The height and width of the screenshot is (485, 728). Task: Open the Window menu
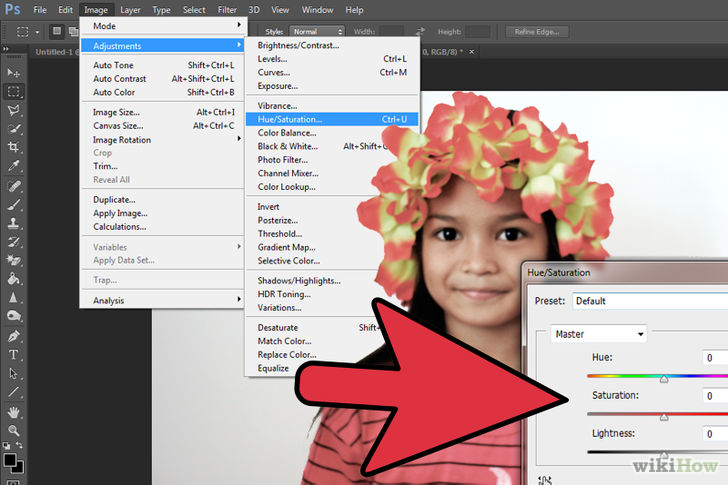point(317,10)
